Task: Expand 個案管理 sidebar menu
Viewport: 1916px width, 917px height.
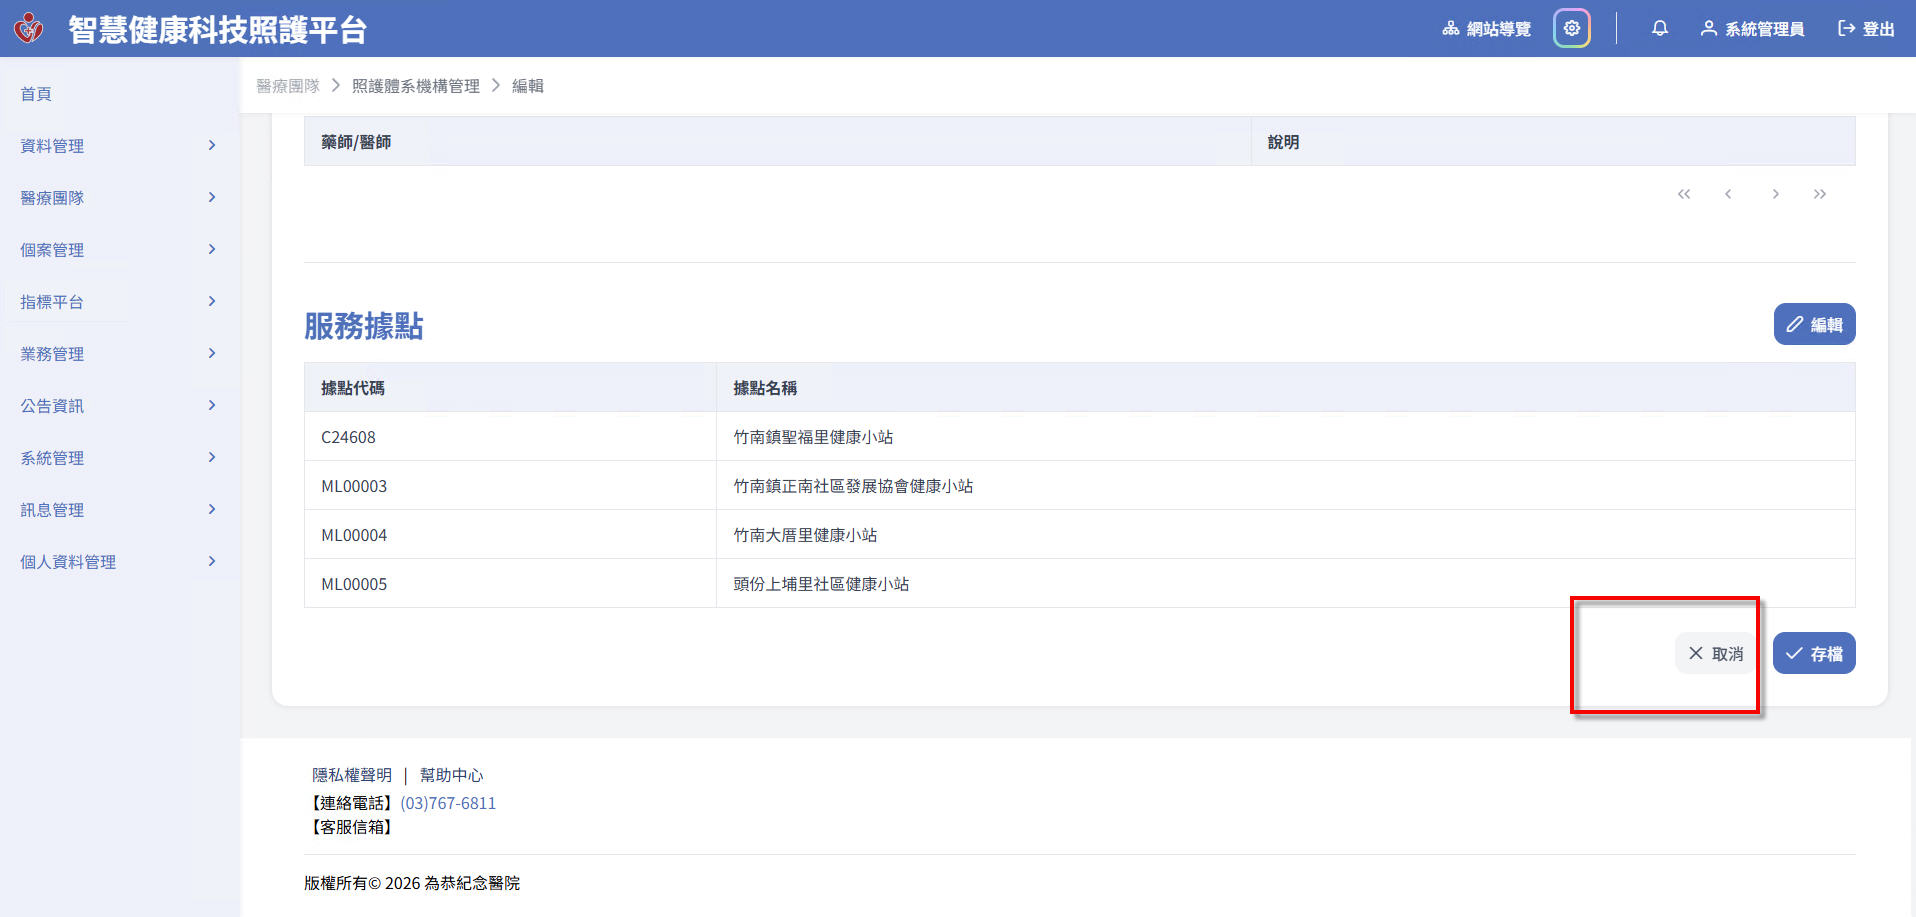Action: (118, 250)
